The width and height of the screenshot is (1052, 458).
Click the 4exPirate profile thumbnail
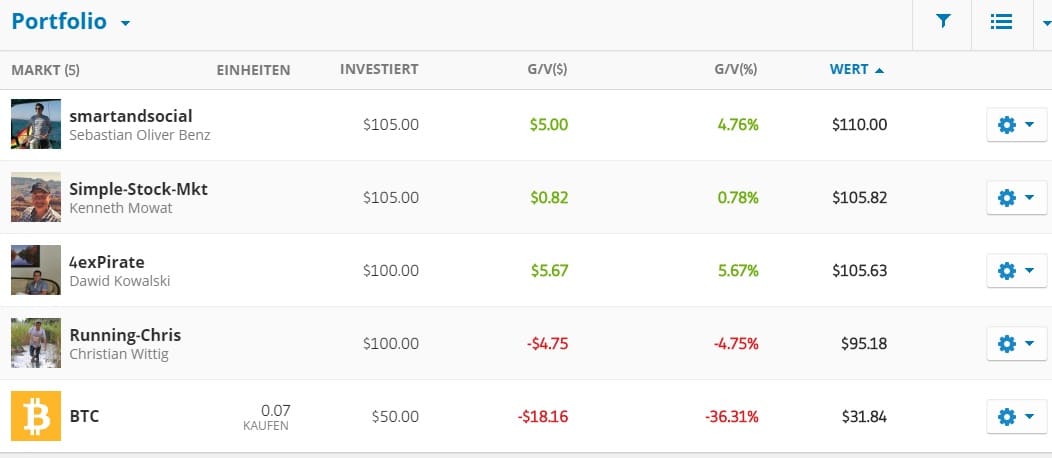click(x=36, y=270)
